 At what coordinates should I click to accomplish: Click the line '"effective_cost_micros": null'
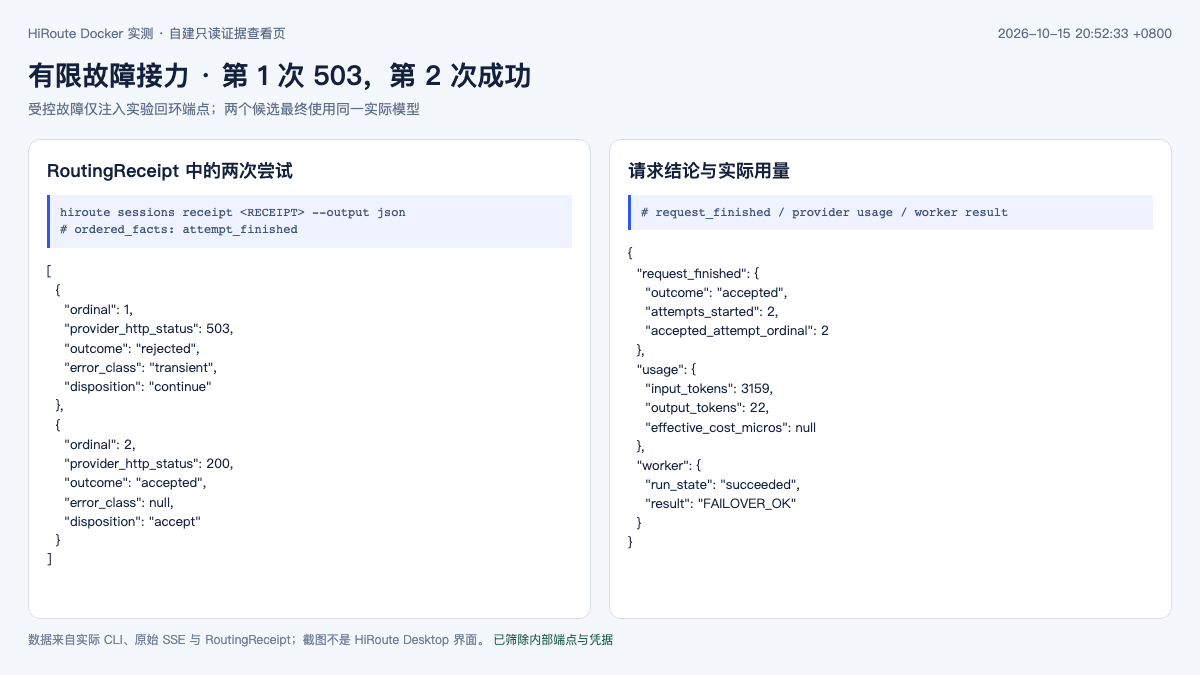[x=731, y=428]
